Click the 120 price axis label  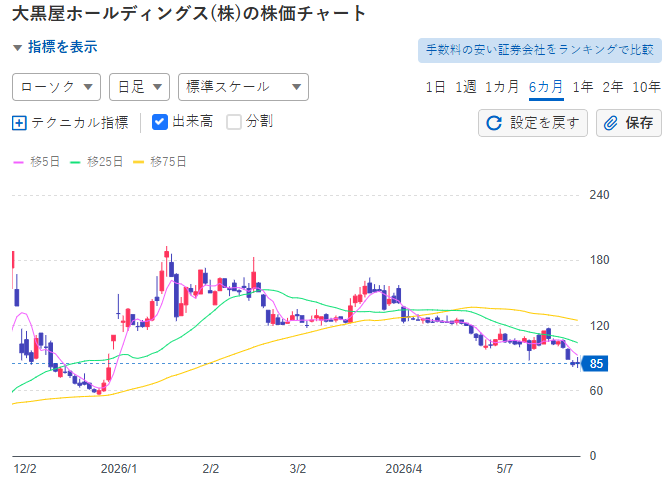click(599, 326)
